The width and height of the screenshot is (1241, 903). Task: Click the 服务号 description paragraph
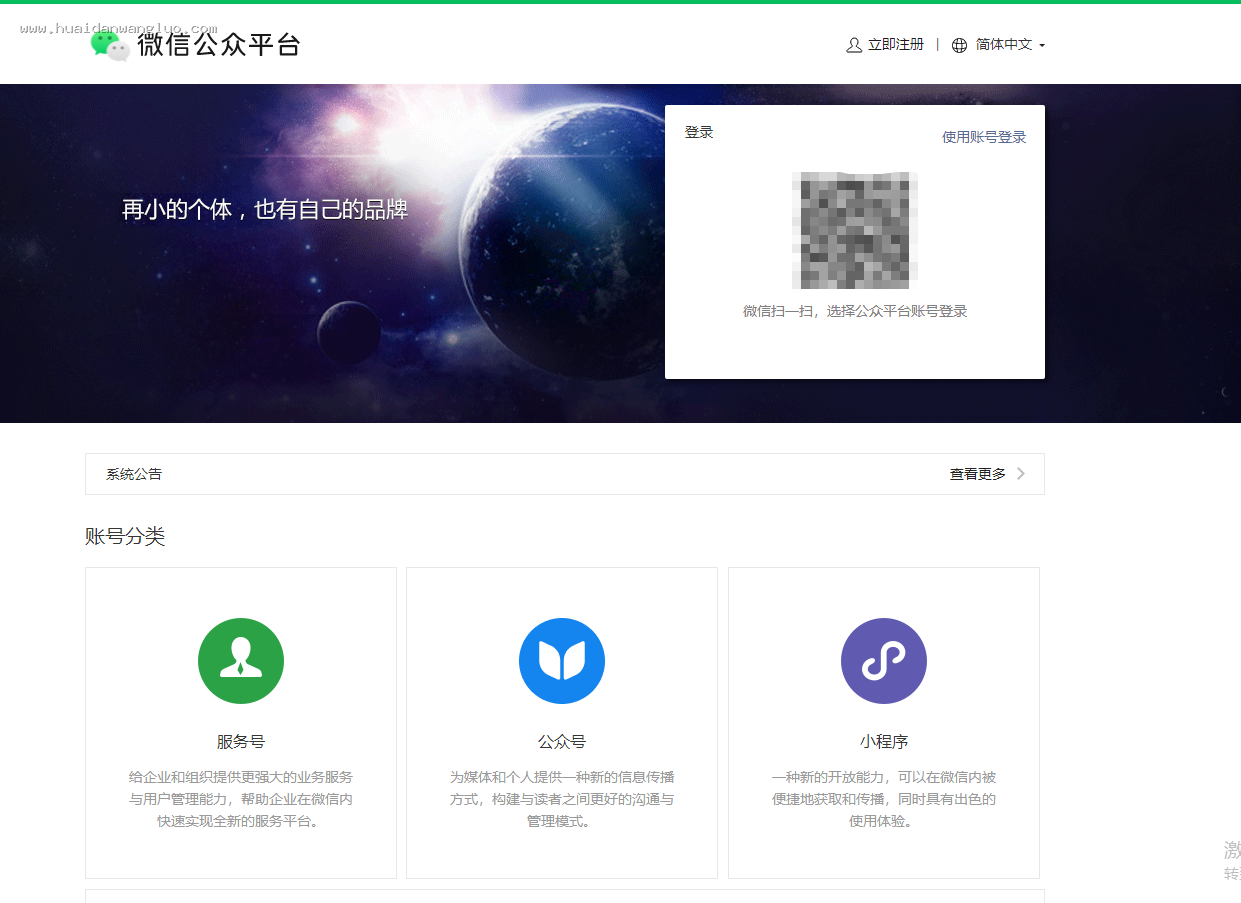click(241, 799)
